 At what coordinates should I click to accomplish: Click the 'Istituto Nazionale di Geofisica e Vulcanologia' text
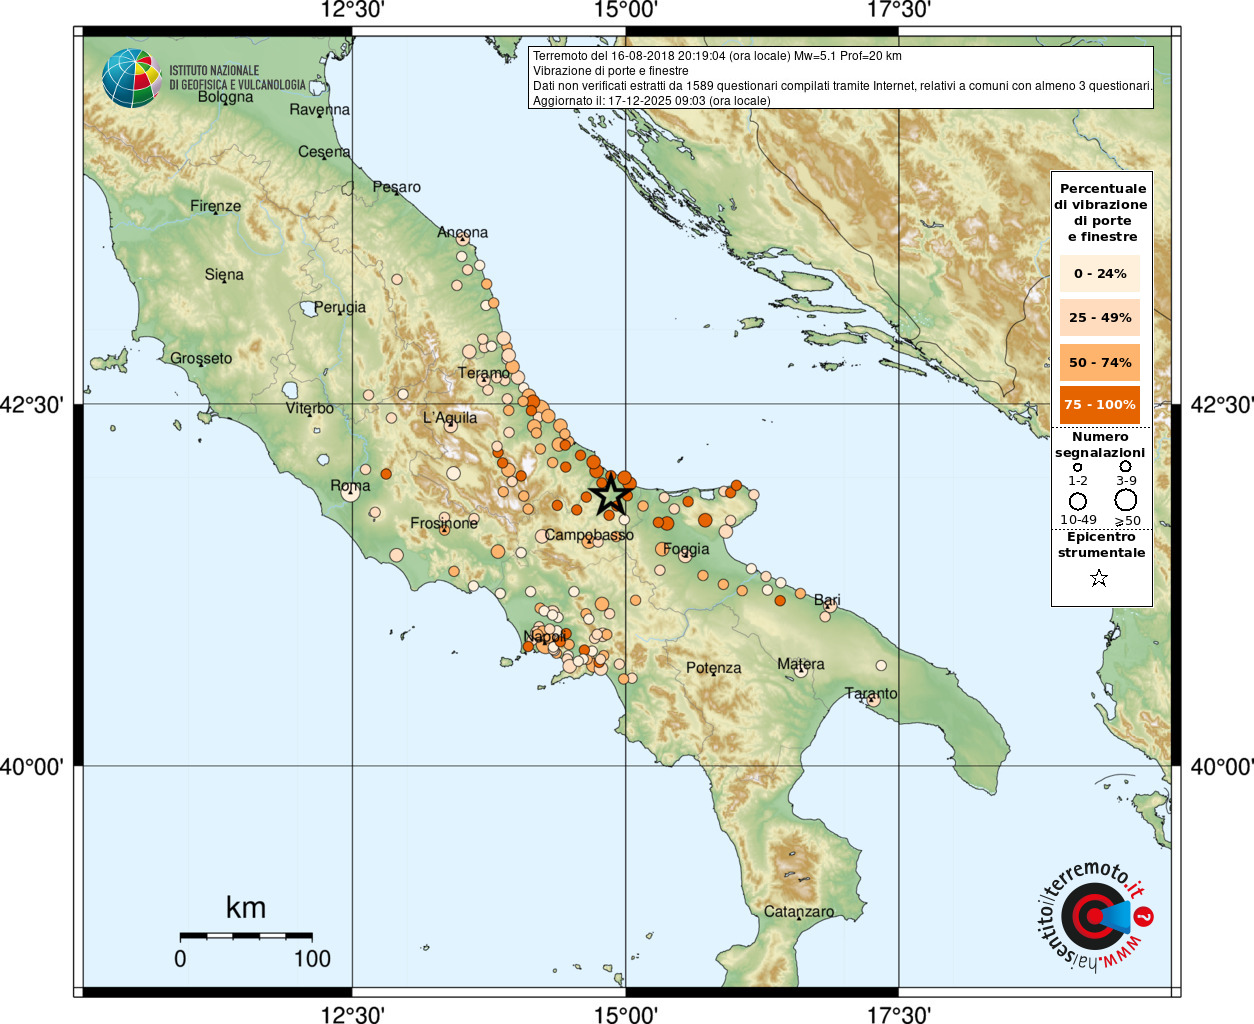click(237, 78)
